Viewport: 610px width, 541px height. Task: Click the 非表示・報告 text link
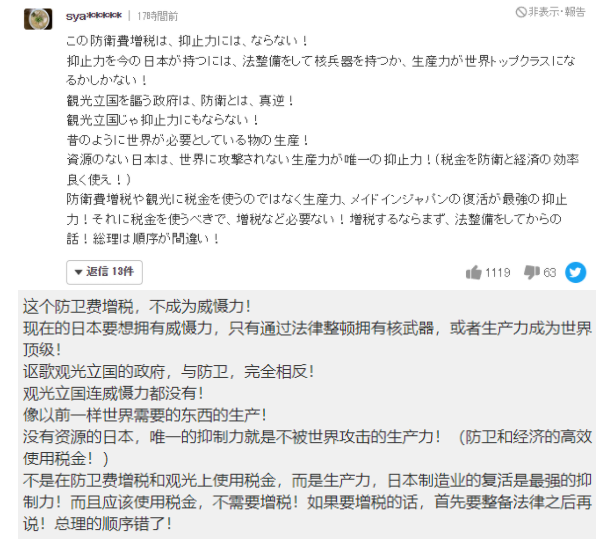pyautogui.click(x=556, y=12)
